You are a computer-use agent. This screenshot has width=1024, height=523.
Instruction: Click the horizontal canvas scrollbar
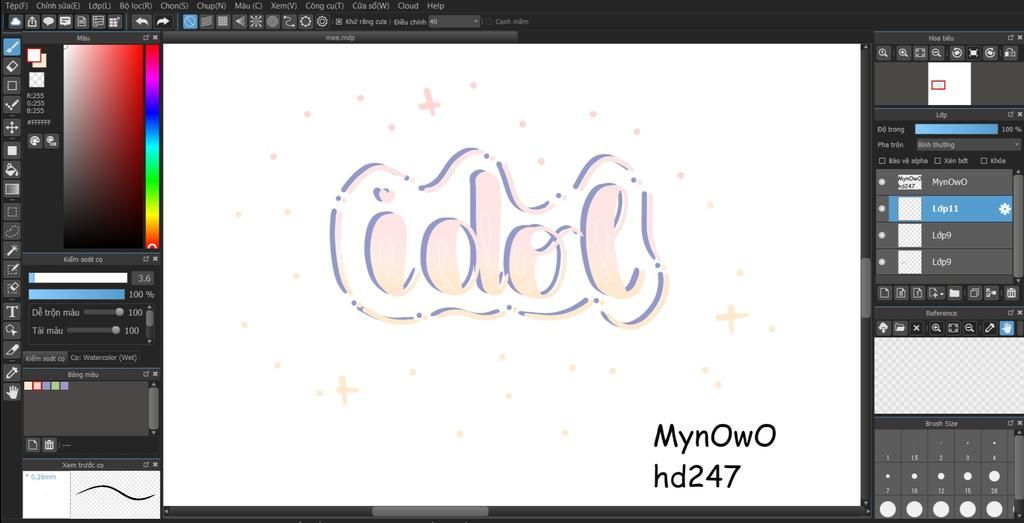430,512
